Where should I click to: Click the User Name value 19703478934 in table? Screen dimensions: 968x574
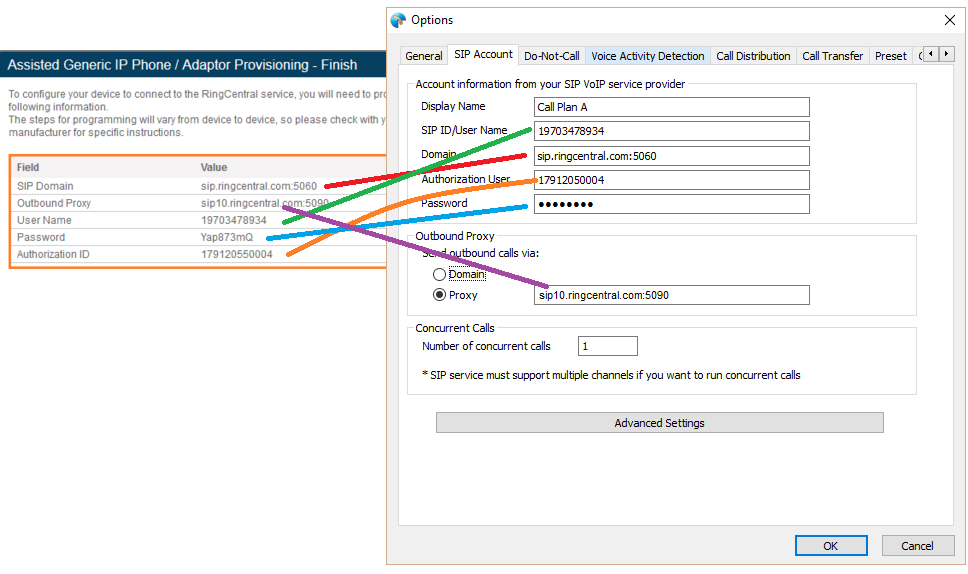[233, 220]
